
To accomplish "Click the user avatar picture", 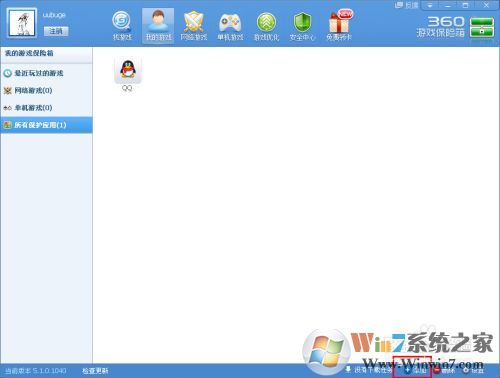I will 22,23.
